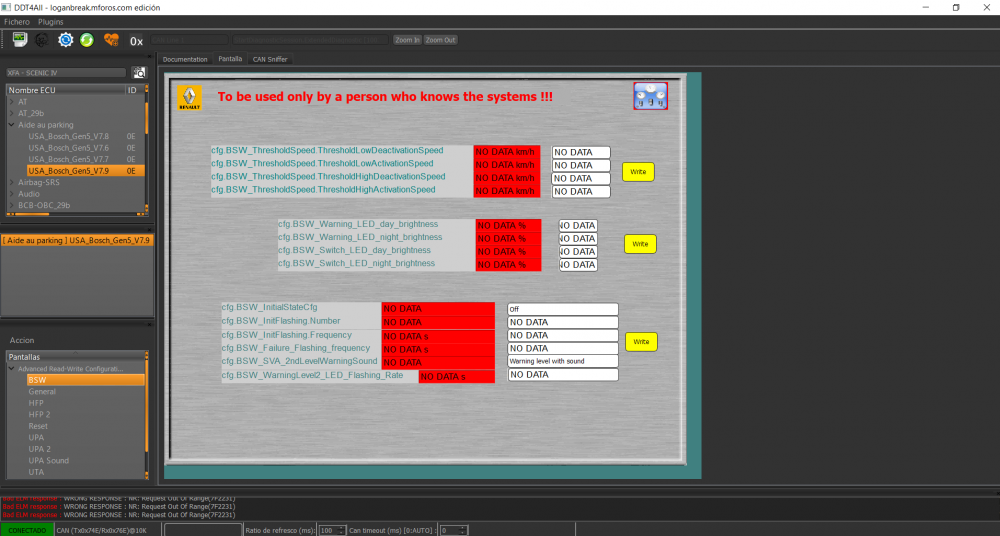Click the ECU scan icon beside the vehicle field
1000x536 pixels.
139,73
